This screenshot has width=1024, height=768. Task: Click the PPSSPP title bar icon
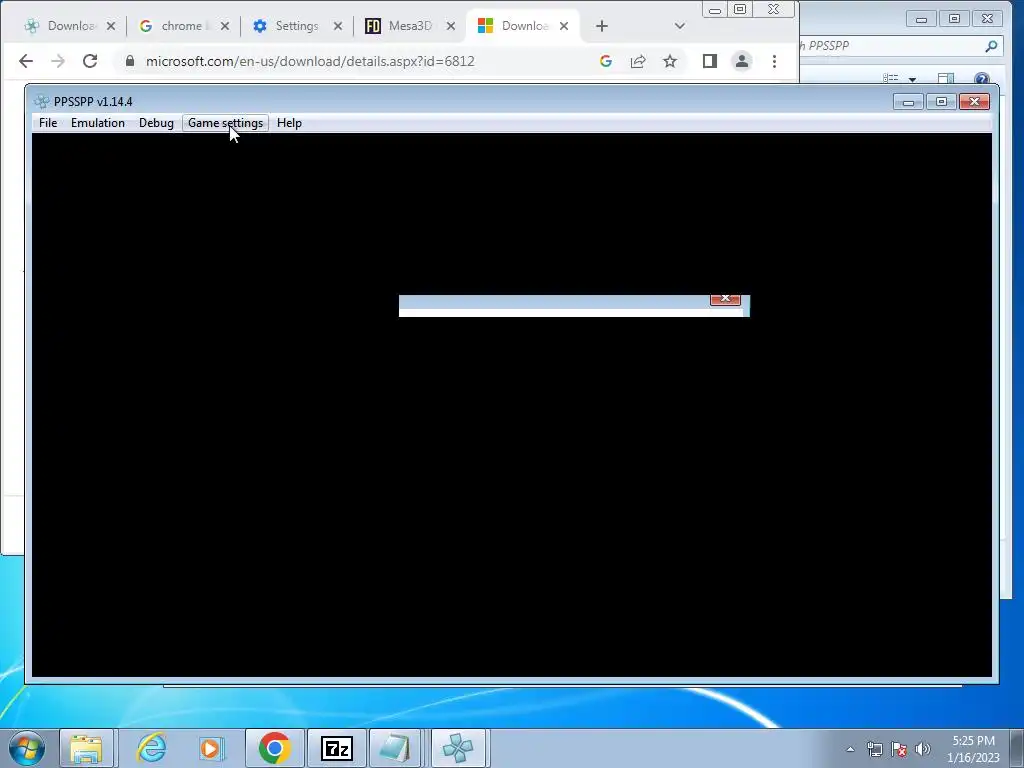coord(42,101)
